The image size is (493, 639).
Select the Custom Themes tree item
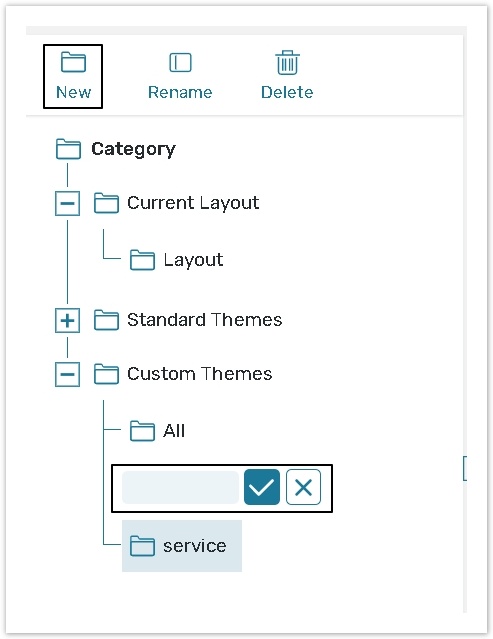(200, 374)
